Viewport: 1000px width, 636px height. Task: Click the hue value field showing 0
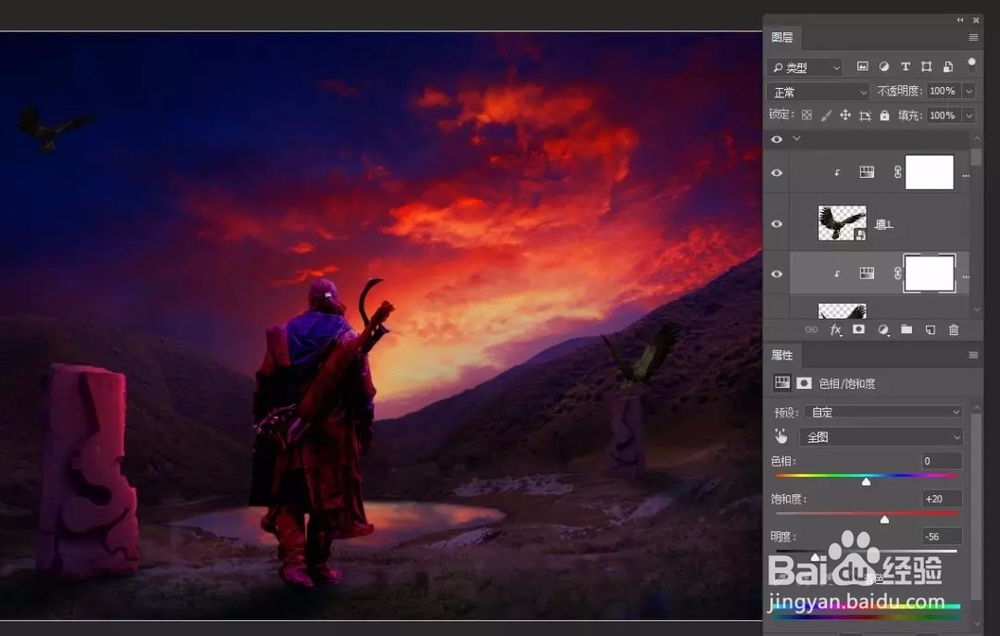942,461
